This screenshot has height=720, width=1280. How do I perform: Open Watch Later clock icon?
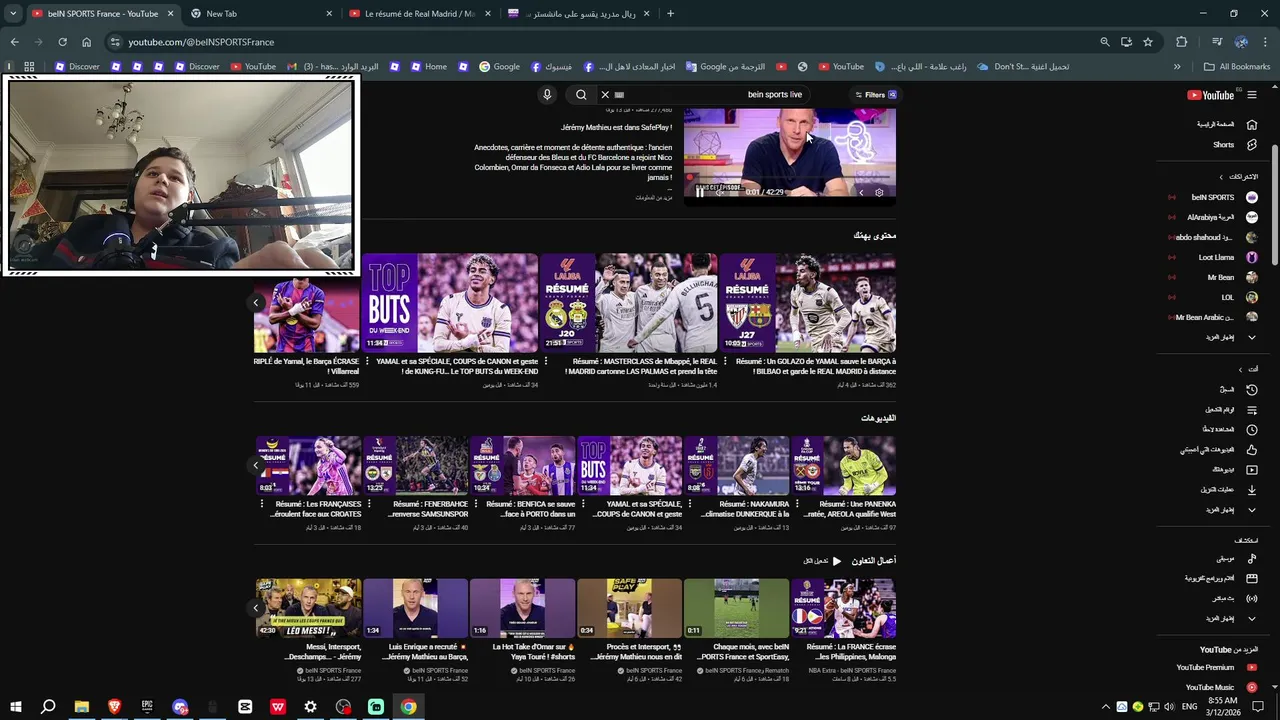1251,429
